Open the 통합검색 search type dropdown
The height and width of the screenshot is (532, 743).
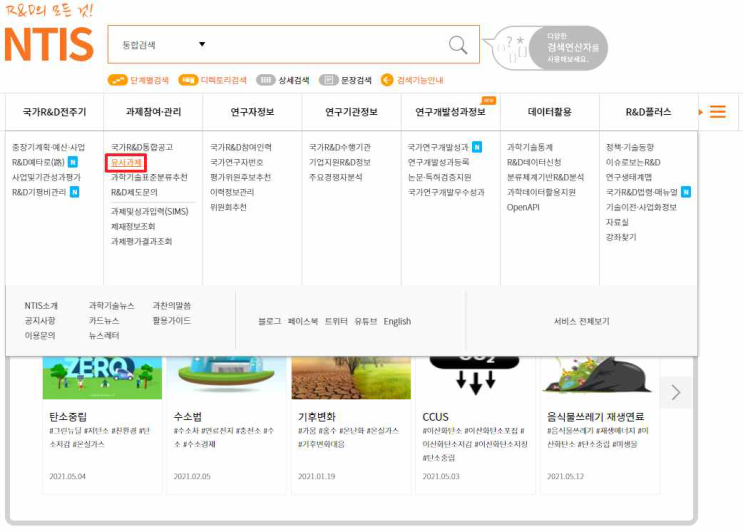point(163,45)
